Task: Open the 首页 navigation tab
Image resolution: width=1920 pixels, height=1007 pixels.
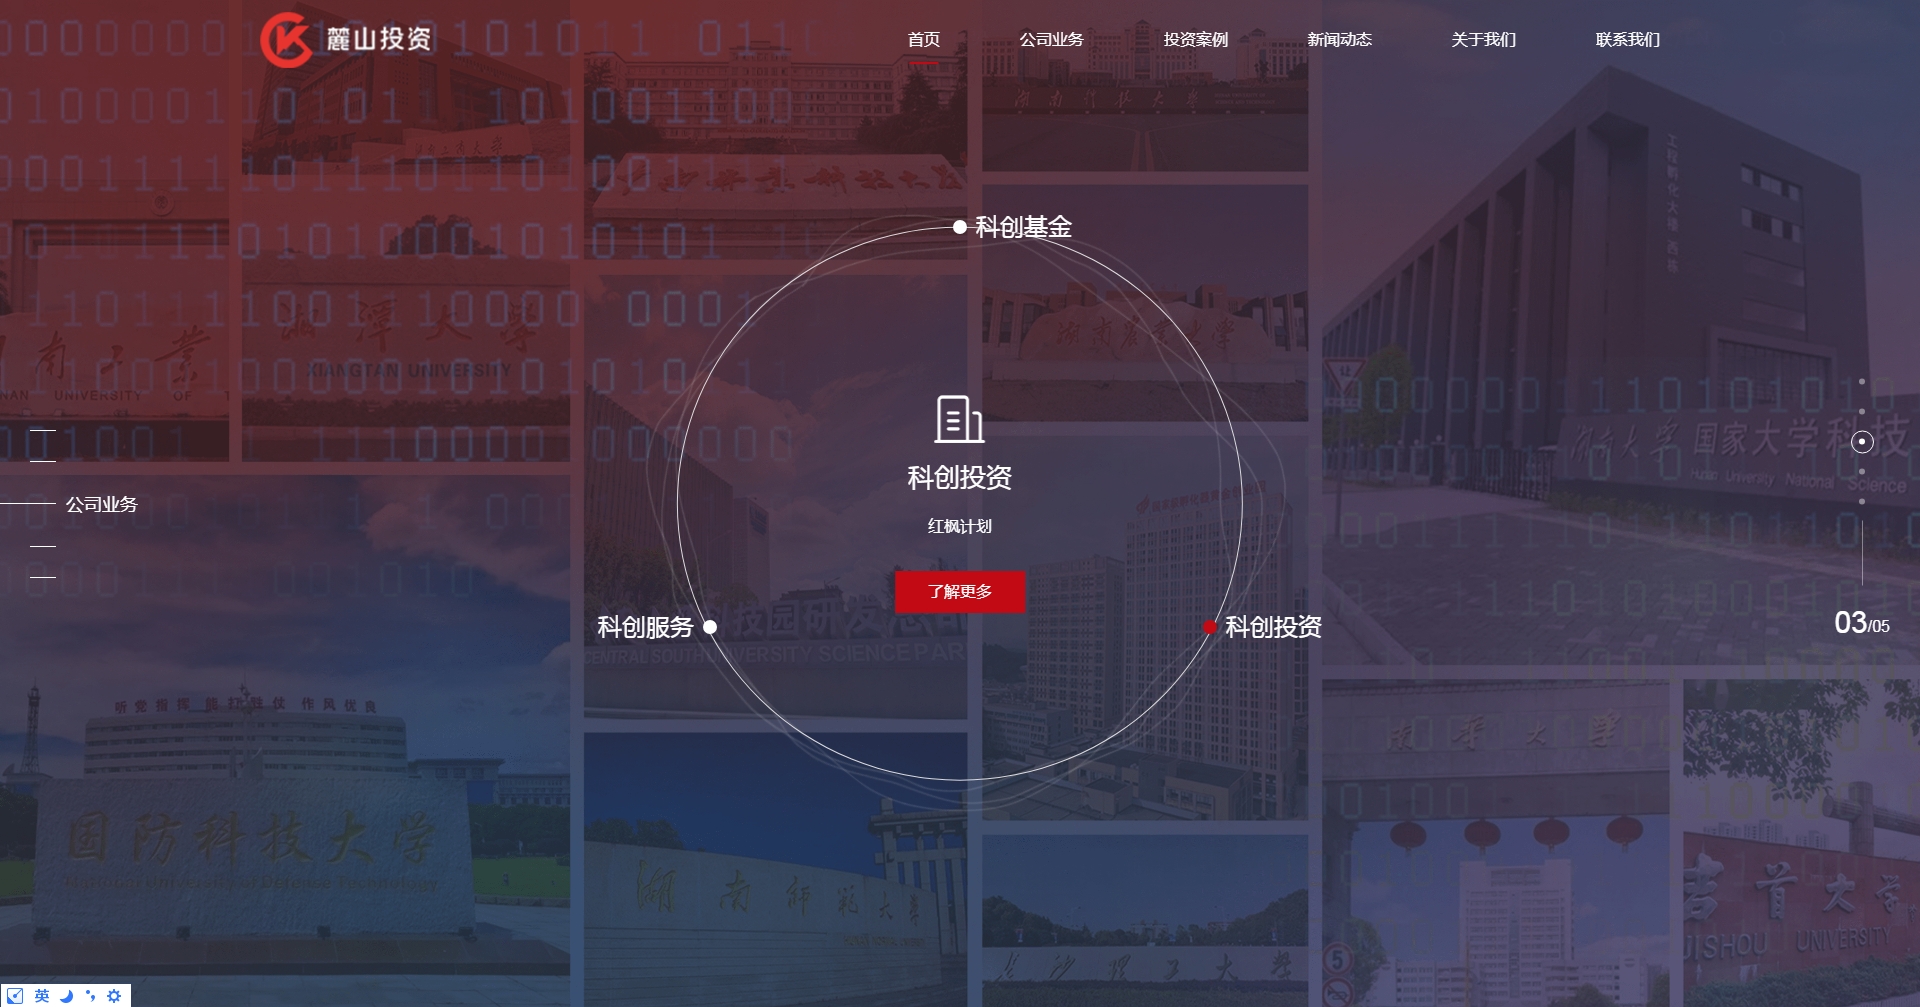Action: point(923,40)
